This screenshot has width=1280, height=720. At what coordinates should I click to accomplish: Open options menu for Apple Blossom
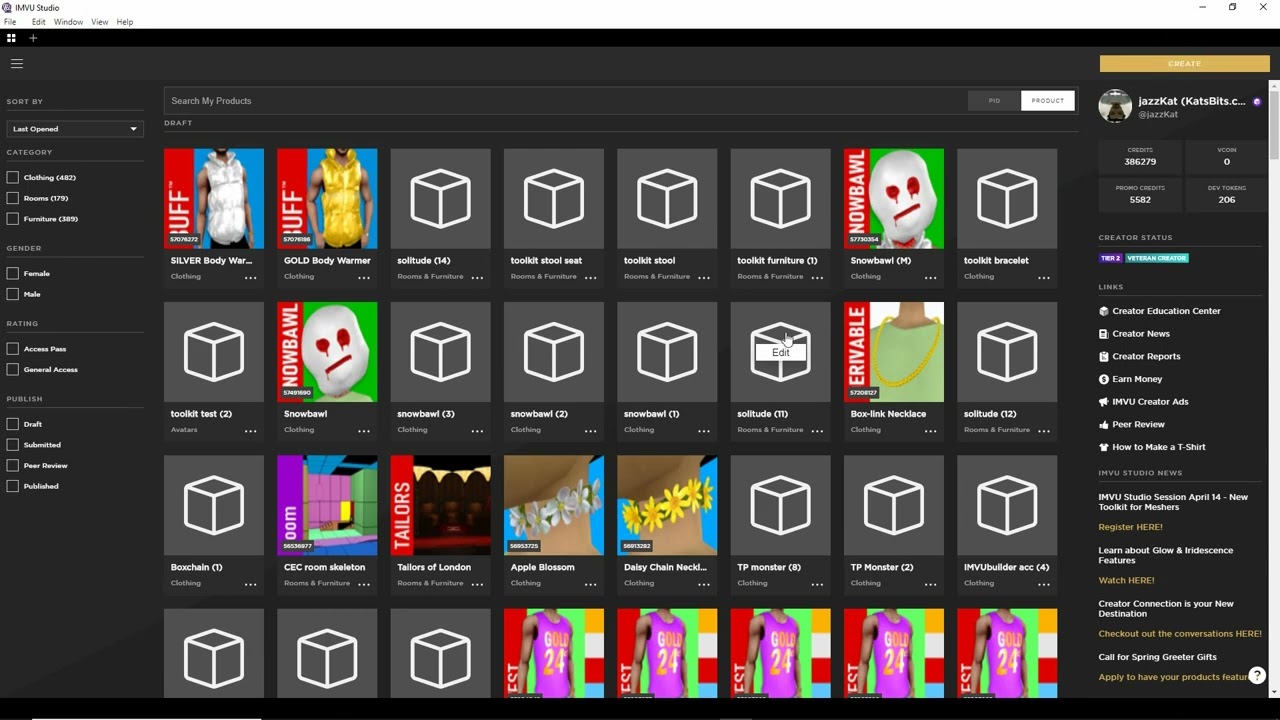click(x=590, y=584)
